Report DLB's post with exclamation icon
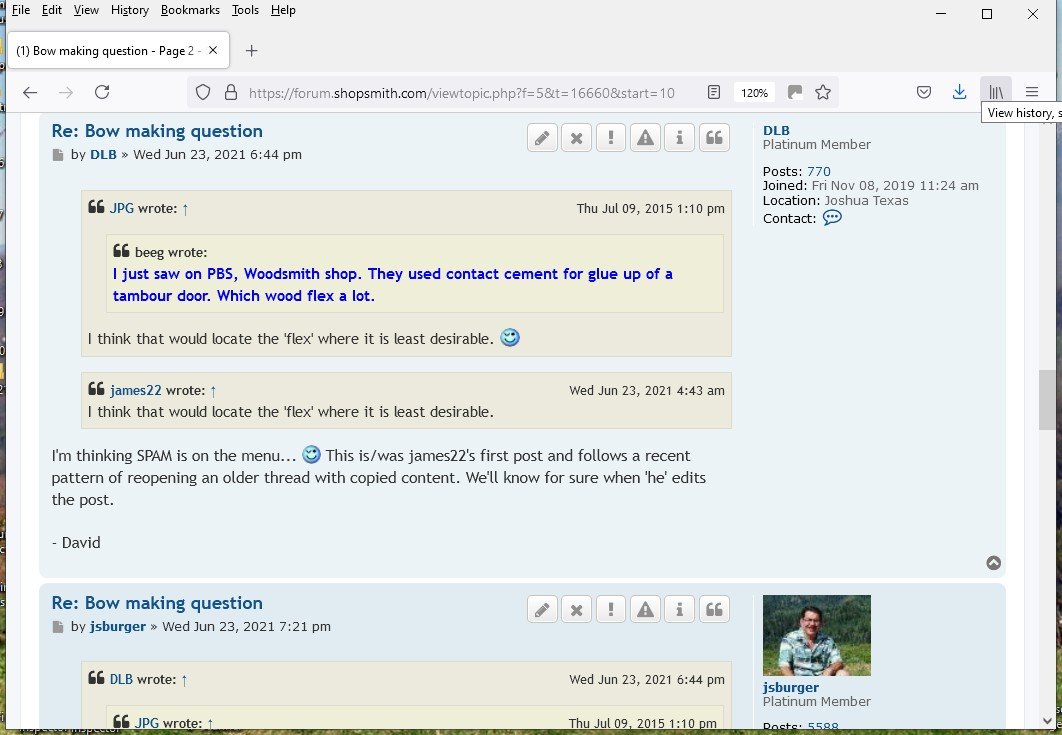1062x735 pixels. click(611, 138)
